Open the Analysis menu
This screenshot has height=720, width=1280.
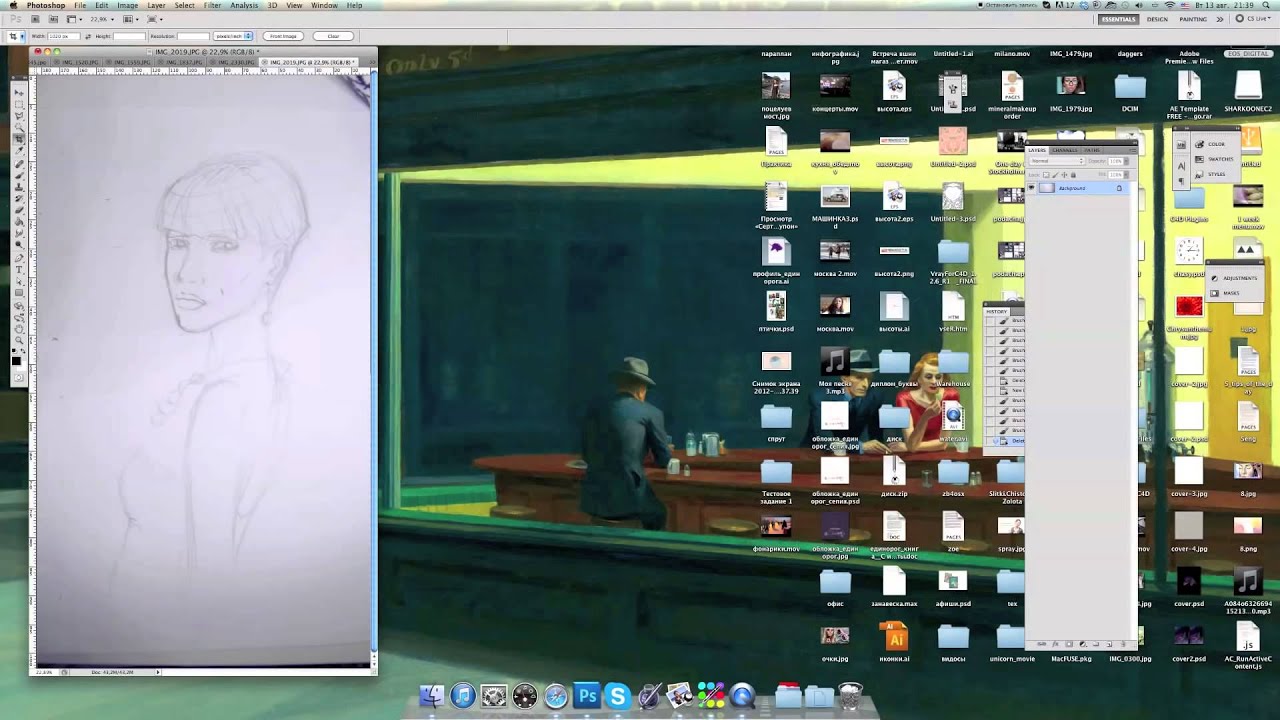click(244, 5)
